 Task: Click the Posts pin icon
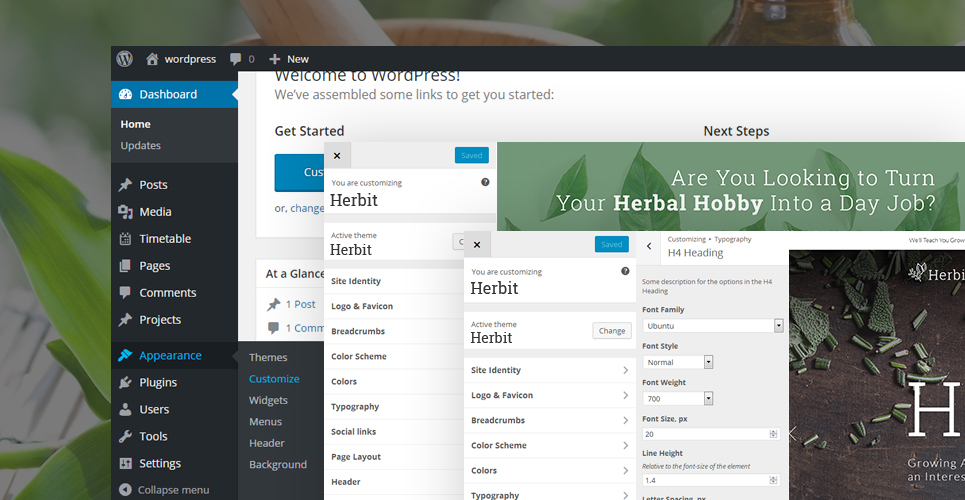tap(125, 185)
